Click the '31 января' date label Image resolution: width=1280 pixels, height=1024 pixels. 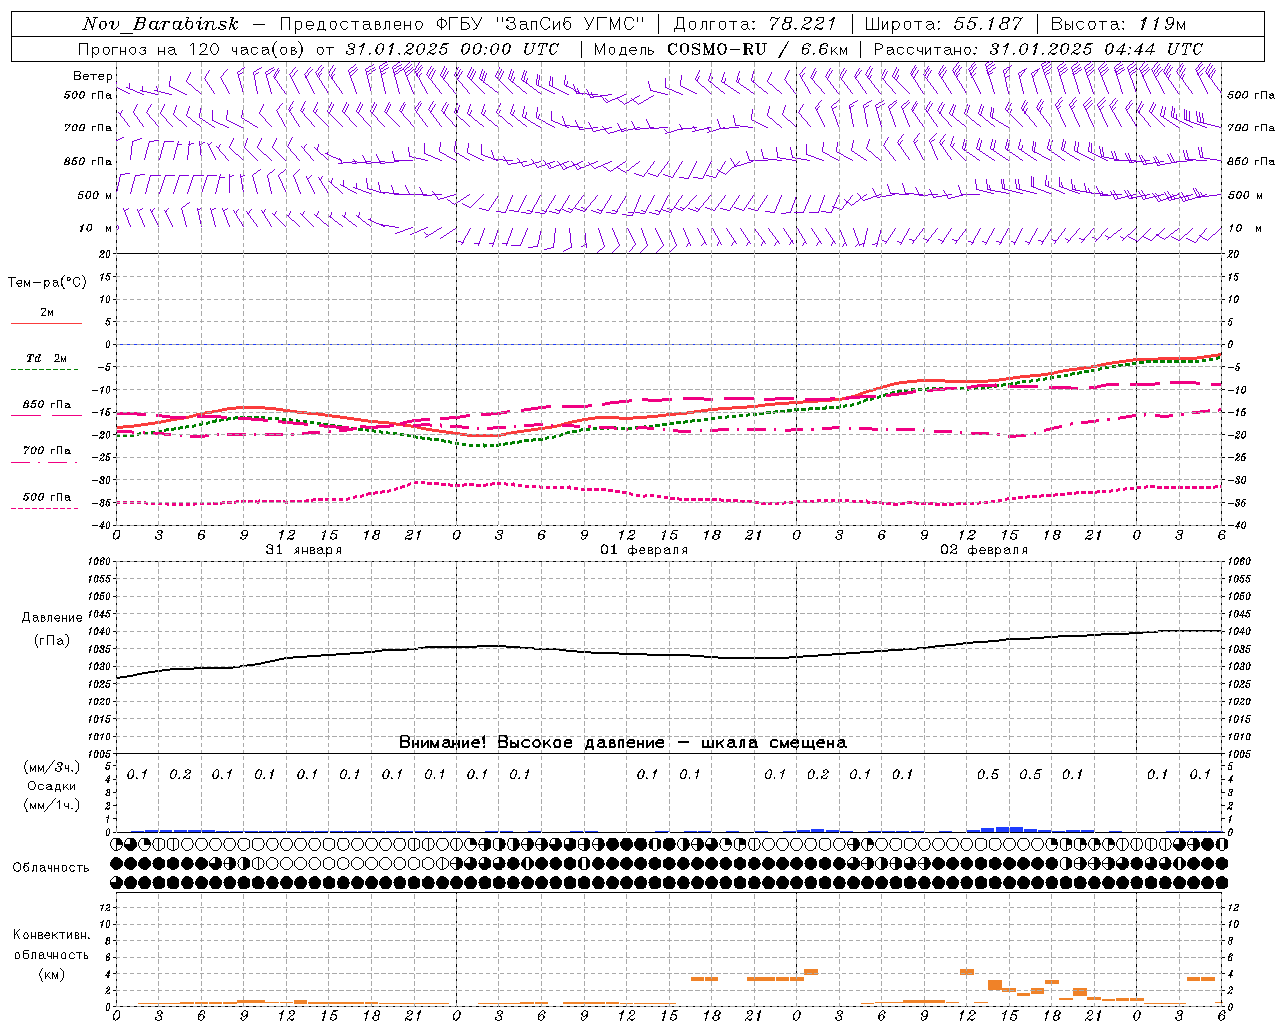click(x=303, y=550)
